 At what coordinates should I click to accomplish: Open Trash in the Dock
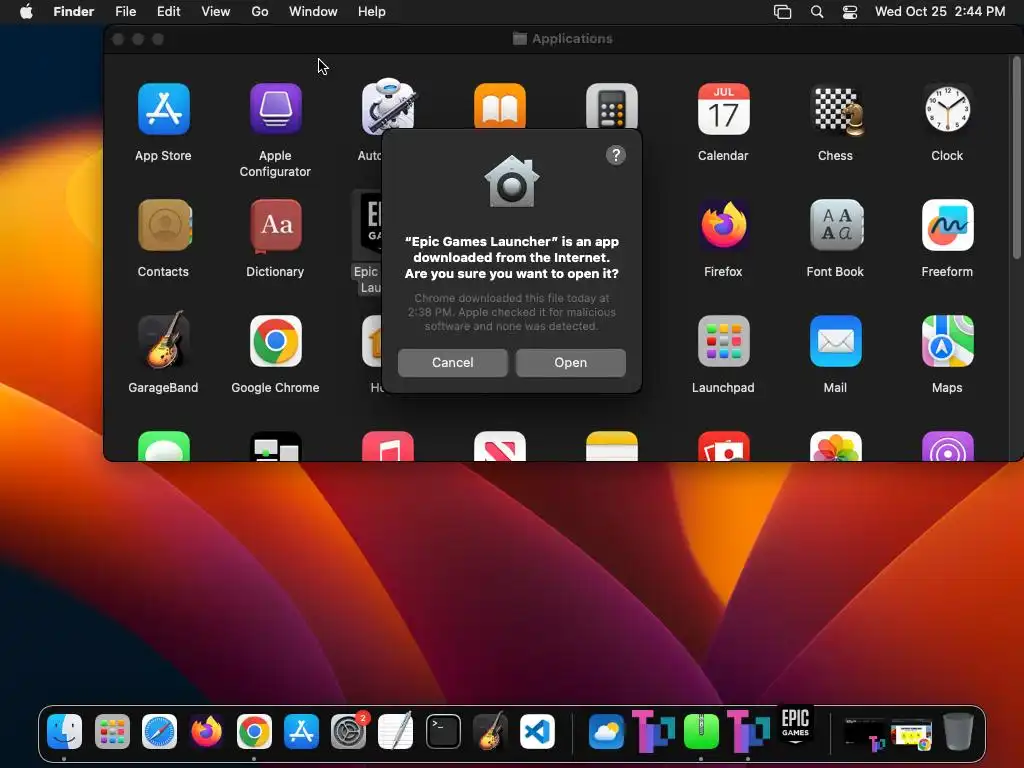tap(958, 731)
